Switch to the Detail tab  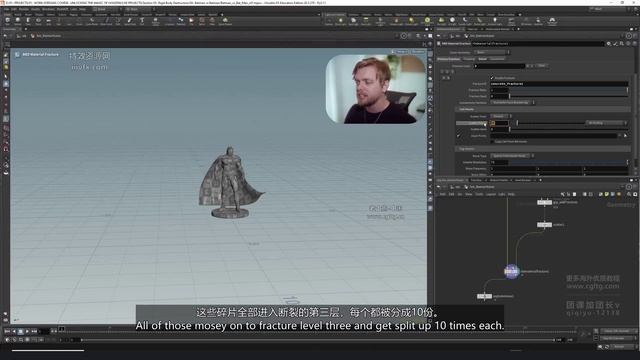(482, 59)
